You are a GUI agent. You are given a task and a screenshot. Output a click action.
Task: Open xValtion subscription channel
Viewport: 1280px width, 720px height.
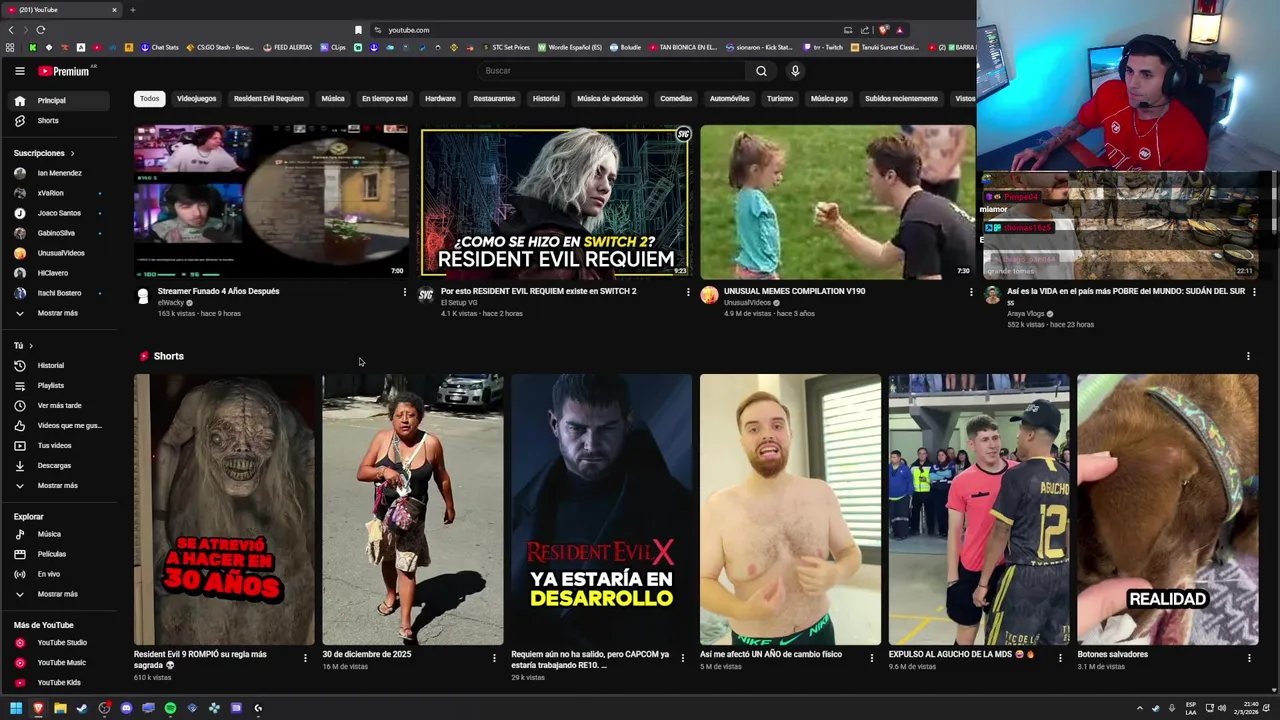(x=59, y=193)
